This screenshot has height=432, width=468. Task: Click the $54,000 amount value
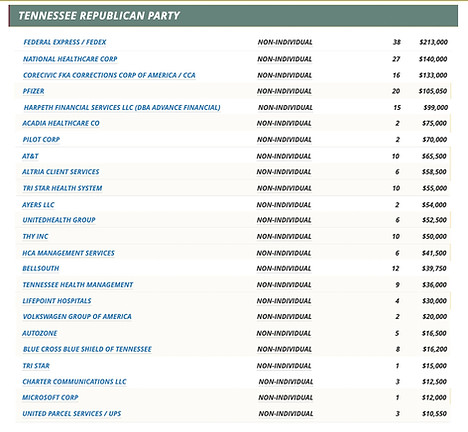tap(434, 205)
